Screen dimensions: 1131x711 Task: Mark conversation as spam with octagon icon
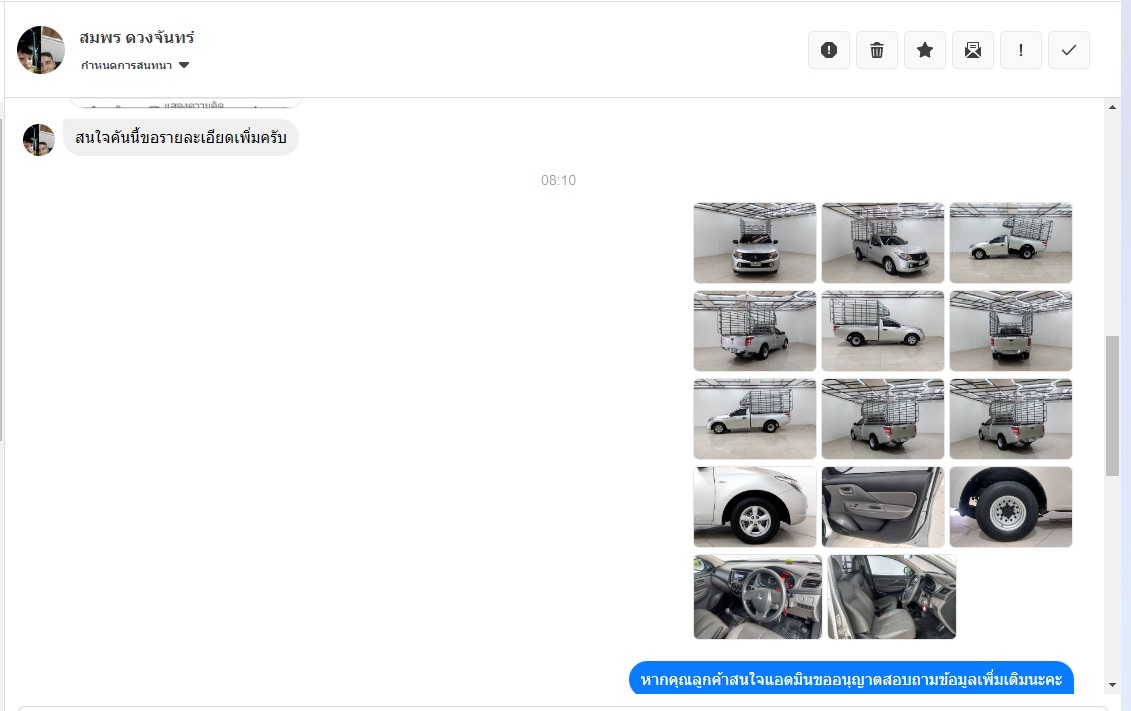pyautogui.click(x=828, y=50)
